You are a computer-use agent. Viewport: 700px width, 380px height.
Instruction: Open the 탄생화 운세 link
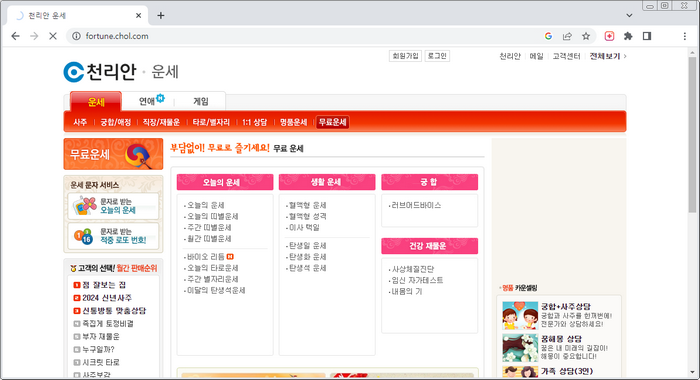point(308,257)
